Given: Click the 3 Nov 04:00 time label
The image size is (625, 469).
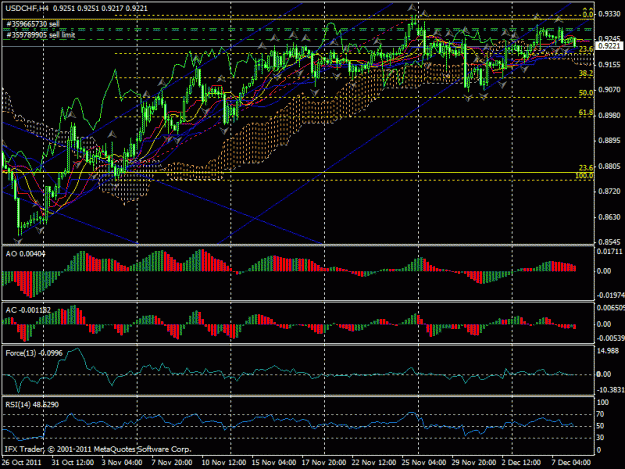Looking at the screenshot, I should pos(122,463).
